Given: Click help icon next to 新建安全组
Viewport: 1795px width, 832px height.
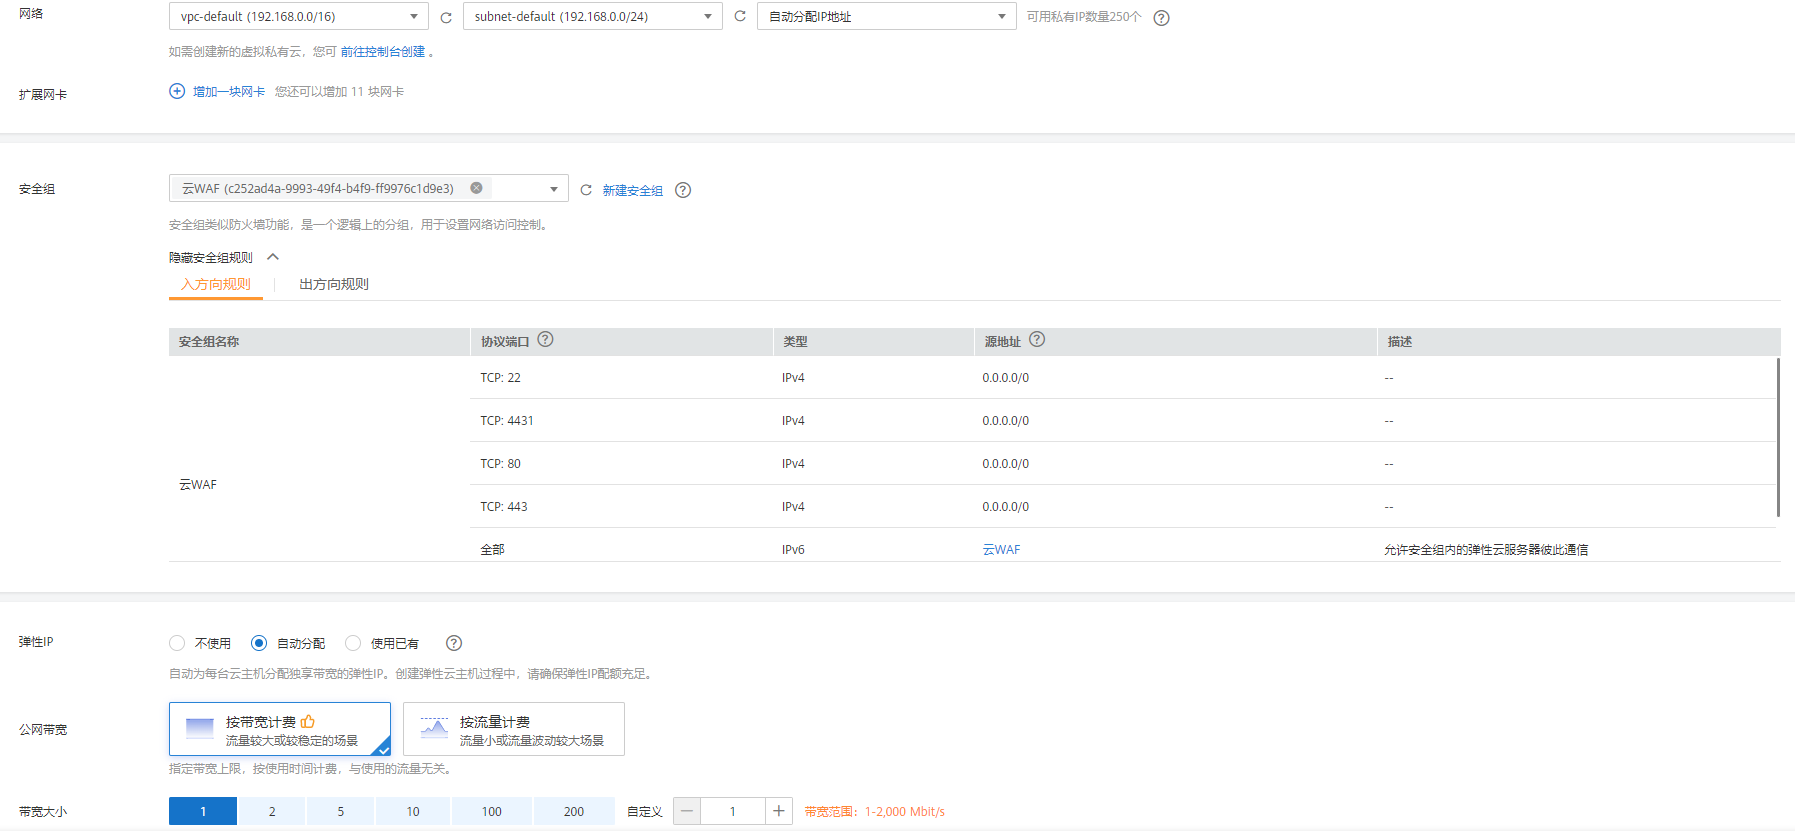Looking at the screenshot, I should click(683, 190).
